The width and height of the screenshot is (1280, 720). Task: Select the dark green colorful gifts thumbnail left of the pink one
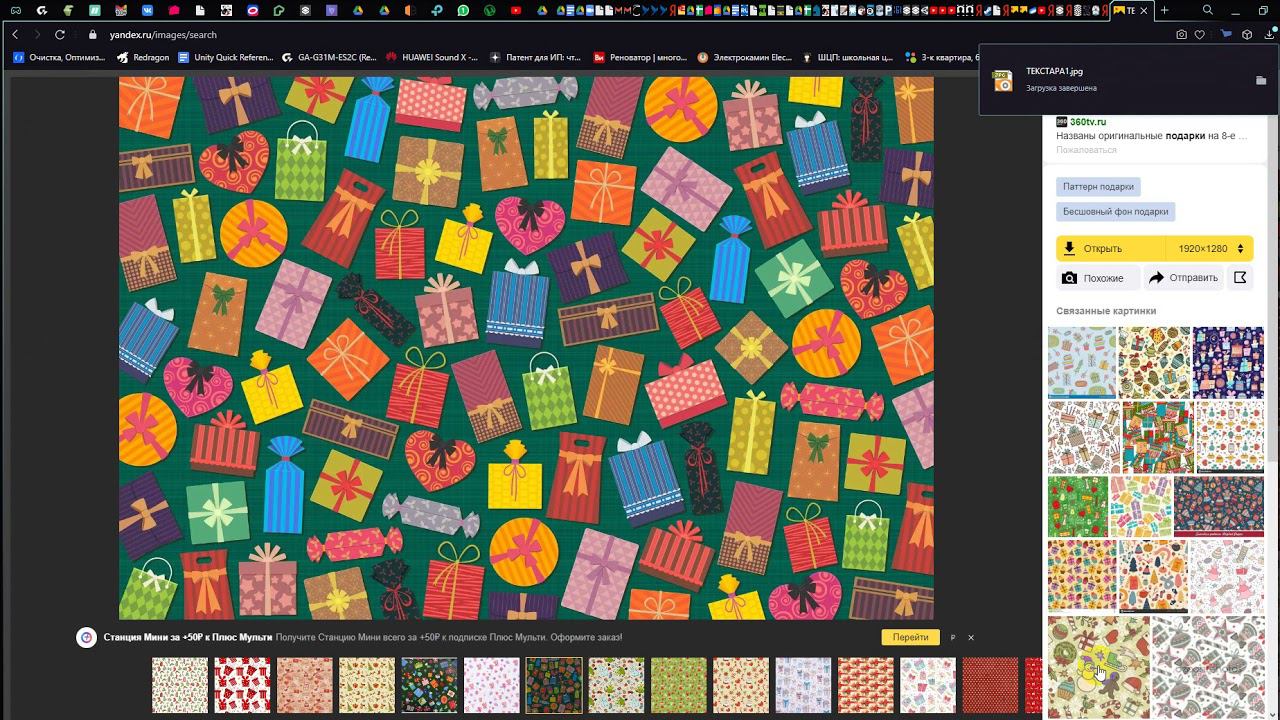point(429,685)
